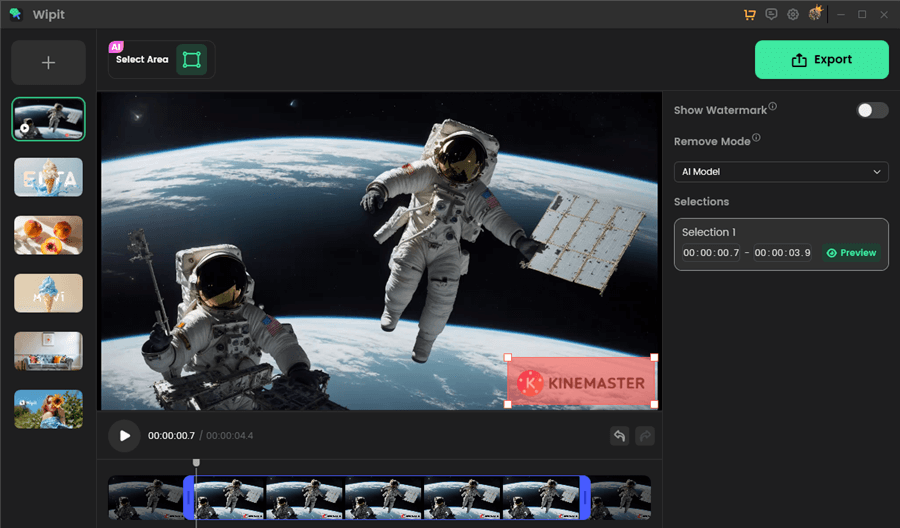Activate the Select Area rectangle tool

[191, 60]
